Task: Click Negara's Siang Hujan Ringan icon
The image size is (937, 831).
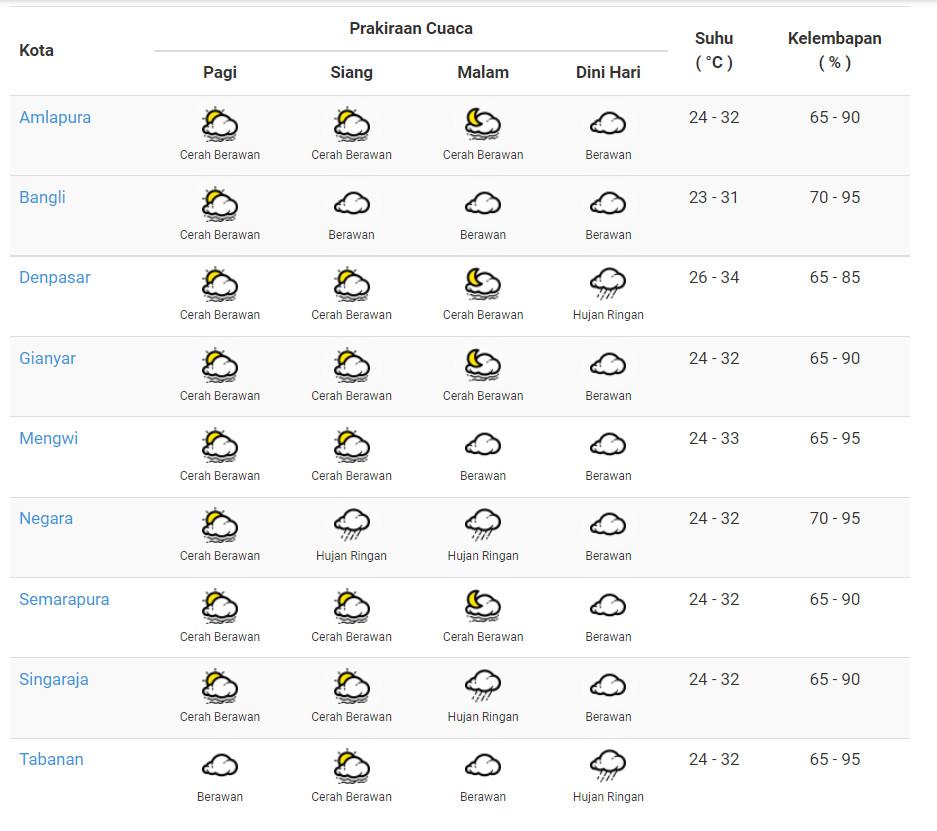Action: [351, 525]
